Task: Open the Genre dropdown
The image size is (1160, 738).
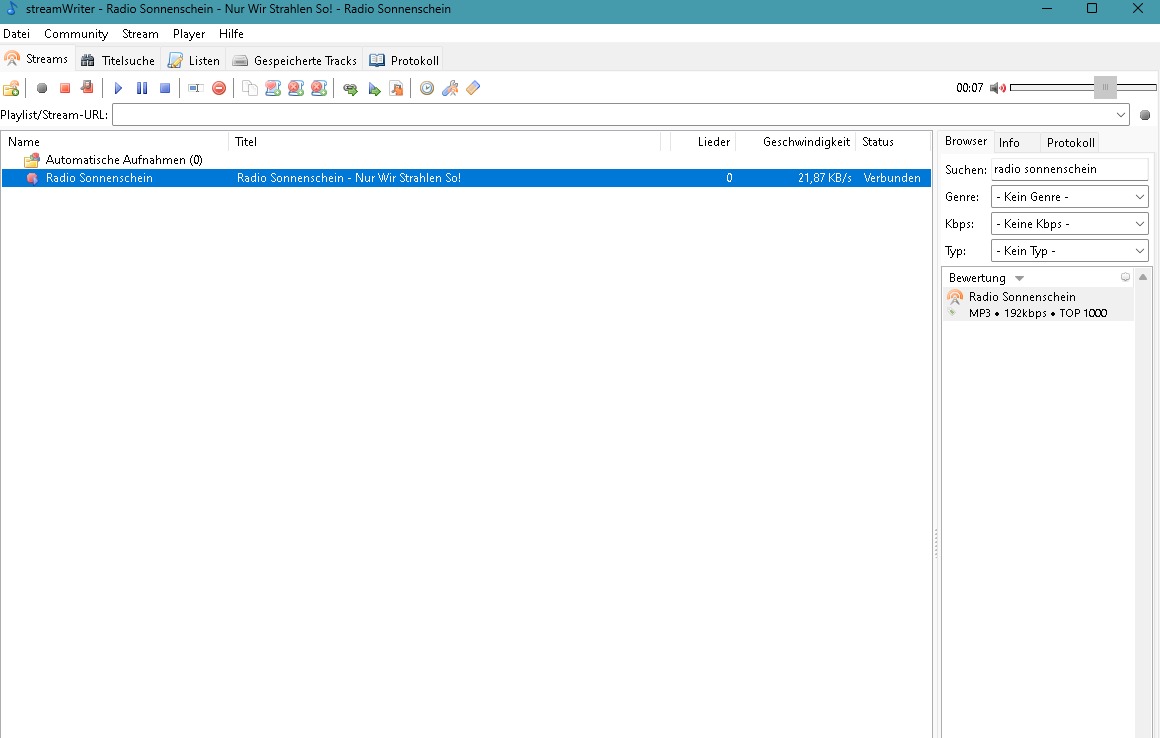Action: 1069,197
